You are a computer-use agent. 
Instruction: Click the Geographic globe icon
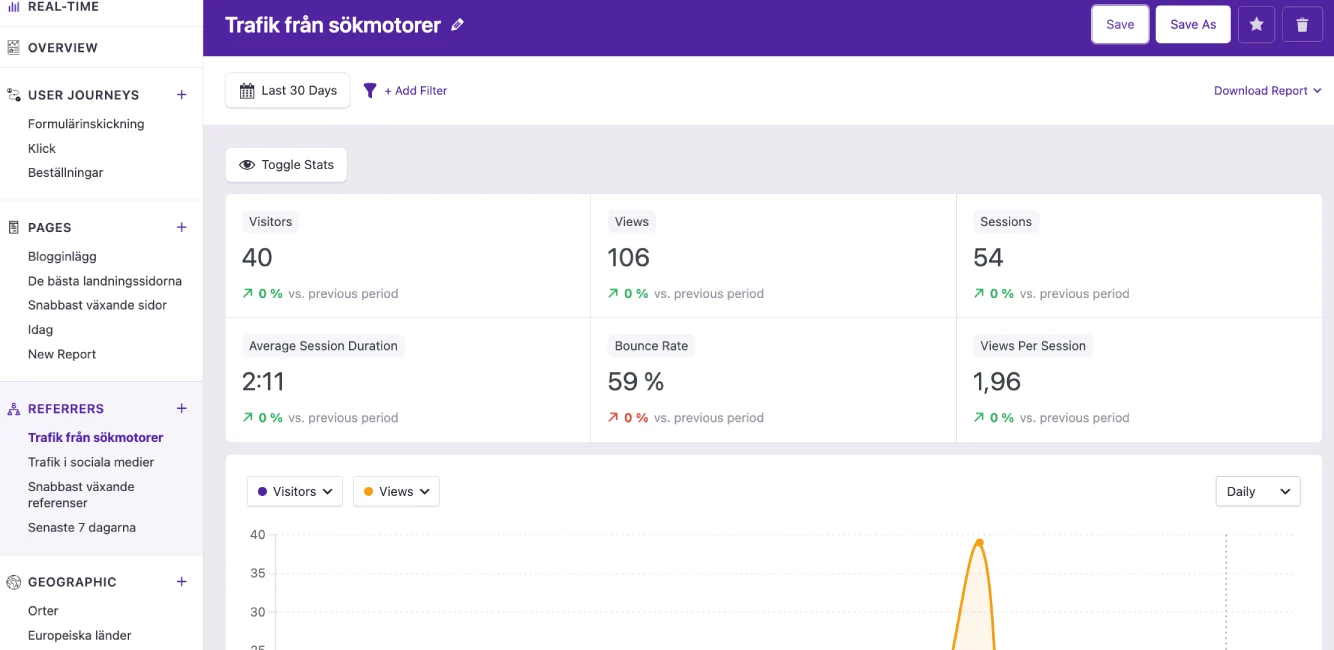pos(14,582)
